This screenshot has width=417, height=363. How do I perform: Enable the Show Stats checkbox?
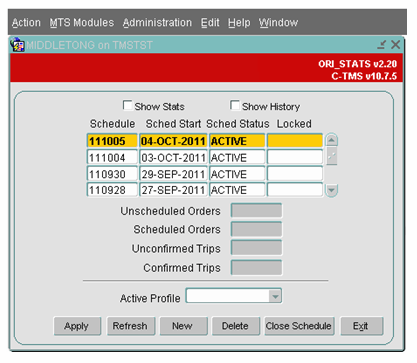click(x=127, y=105)
